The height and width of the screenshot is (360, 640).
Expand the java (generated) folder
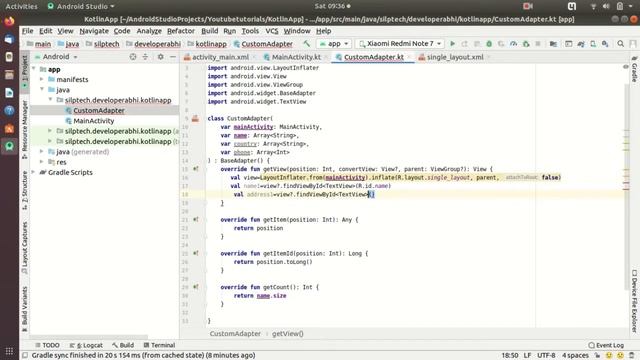[42, 151]
